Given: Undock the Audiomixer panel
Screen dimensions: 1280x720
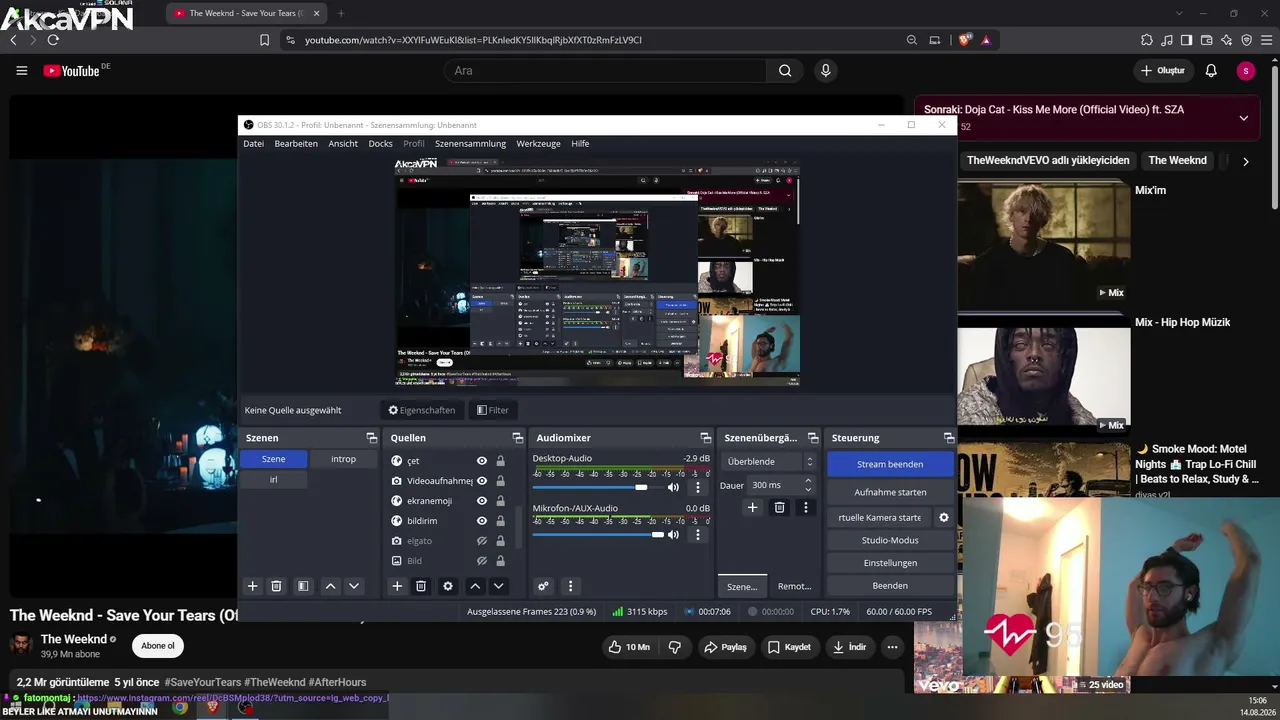Looking at the screenshot, I should coord(706,438).
